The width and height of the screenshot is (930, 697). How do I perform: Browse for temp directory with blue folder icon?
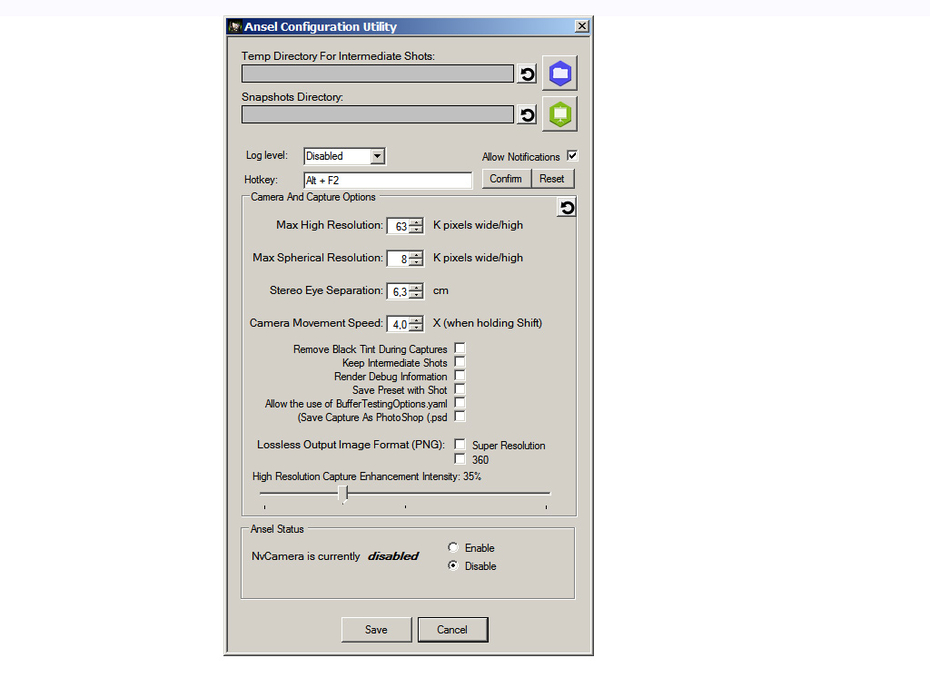[x=560, y=74]
